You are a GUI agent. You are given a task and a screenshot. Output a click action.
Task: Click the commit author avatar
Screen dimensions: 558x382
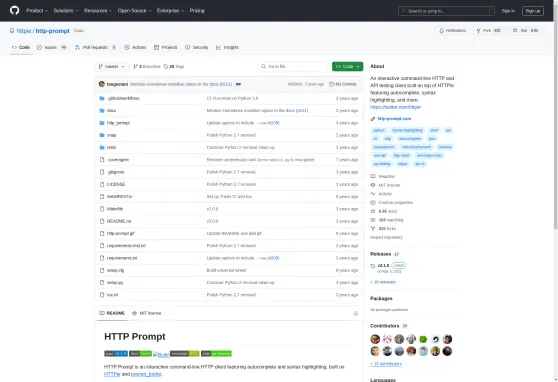[102, 84]
